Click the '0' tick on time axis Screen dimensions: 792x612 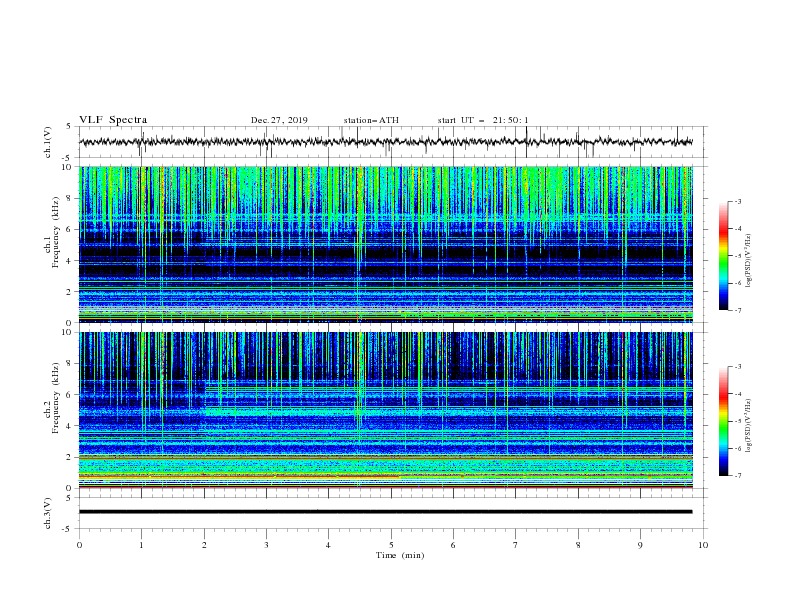click(79, 545)
